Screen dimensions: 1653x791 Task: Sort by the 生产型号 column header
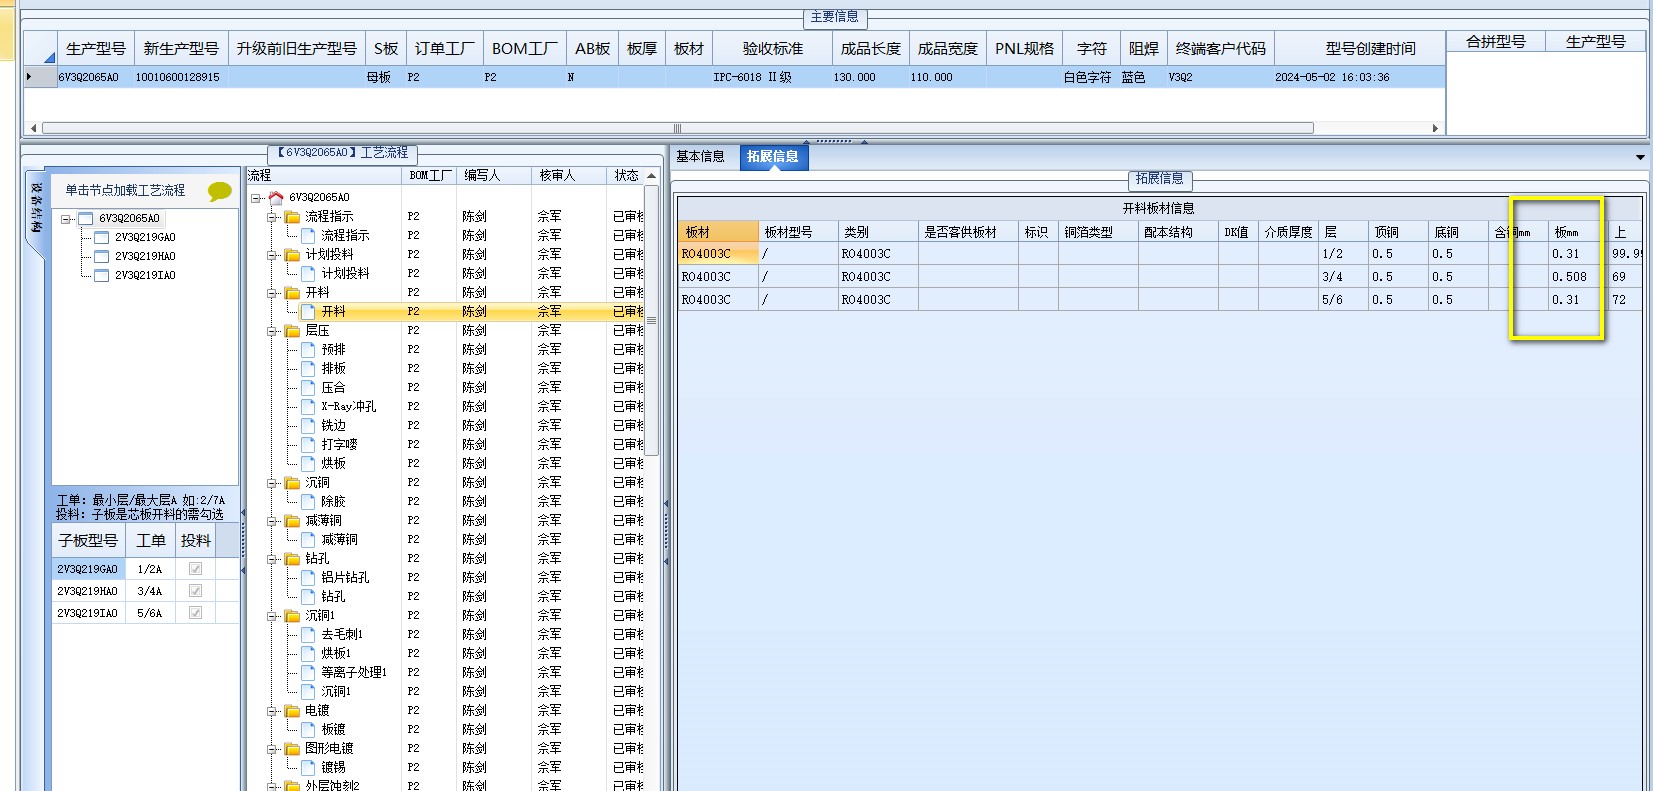pos(95,48)
